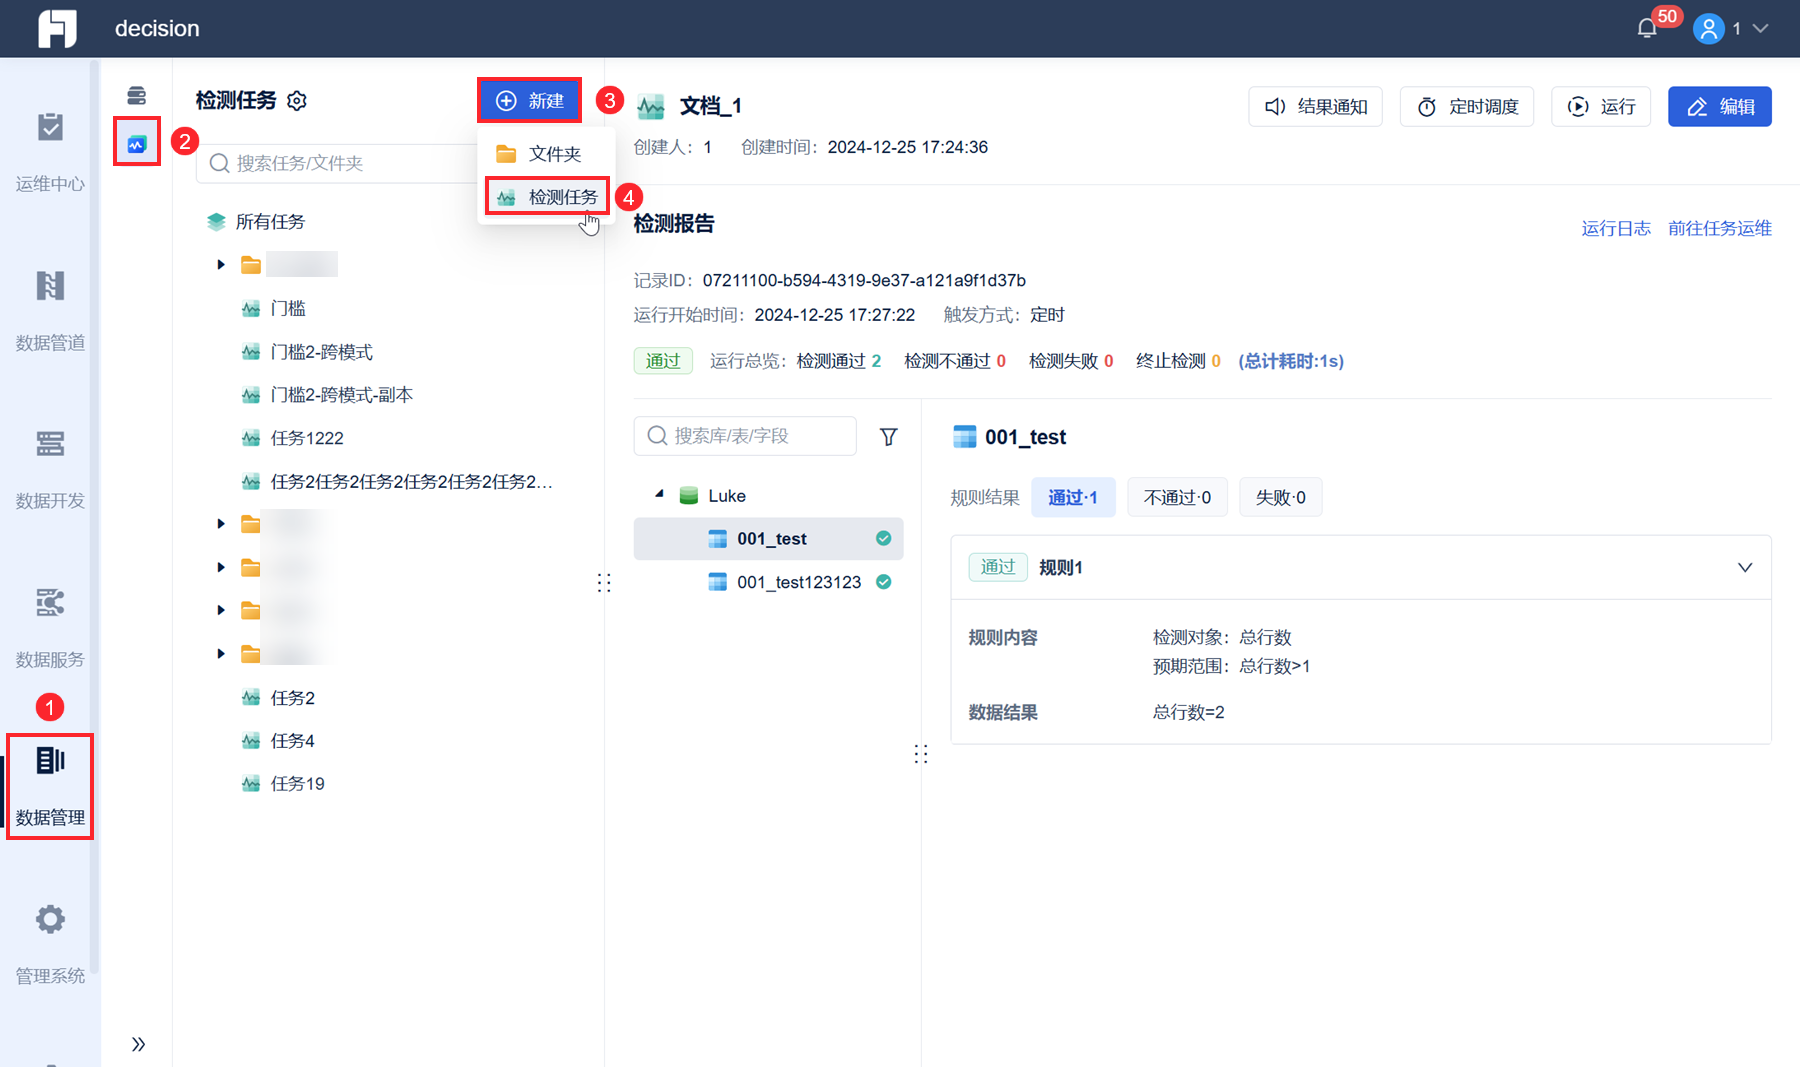Open the user account dropdown
Screen dimensions: 1800x1067
pyautogui.click(x=1731, y=28)
